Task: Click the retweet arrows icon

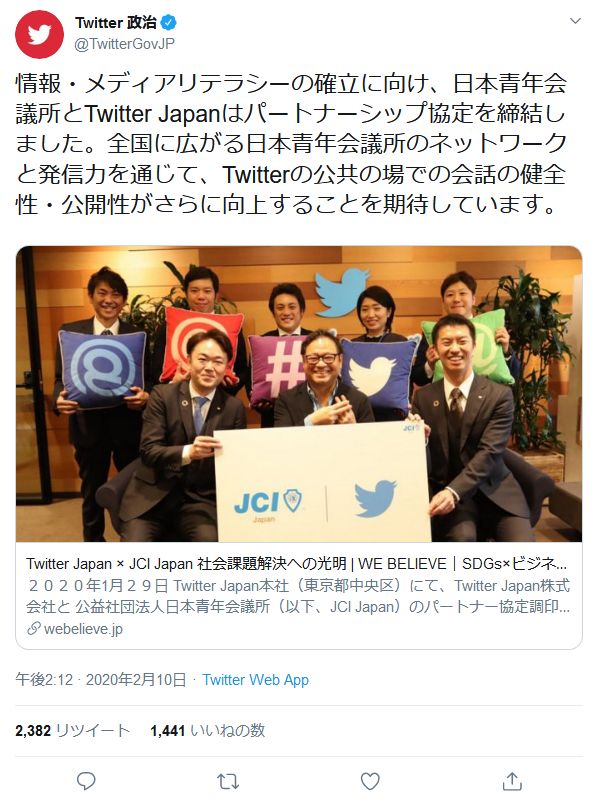Action: coord(228,781)
